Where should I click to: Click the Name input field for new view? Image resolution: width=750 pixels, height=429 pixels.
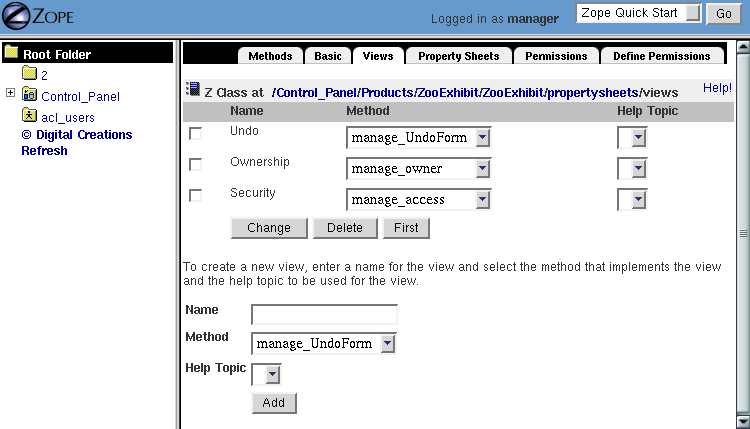click(x=324, y=314)
